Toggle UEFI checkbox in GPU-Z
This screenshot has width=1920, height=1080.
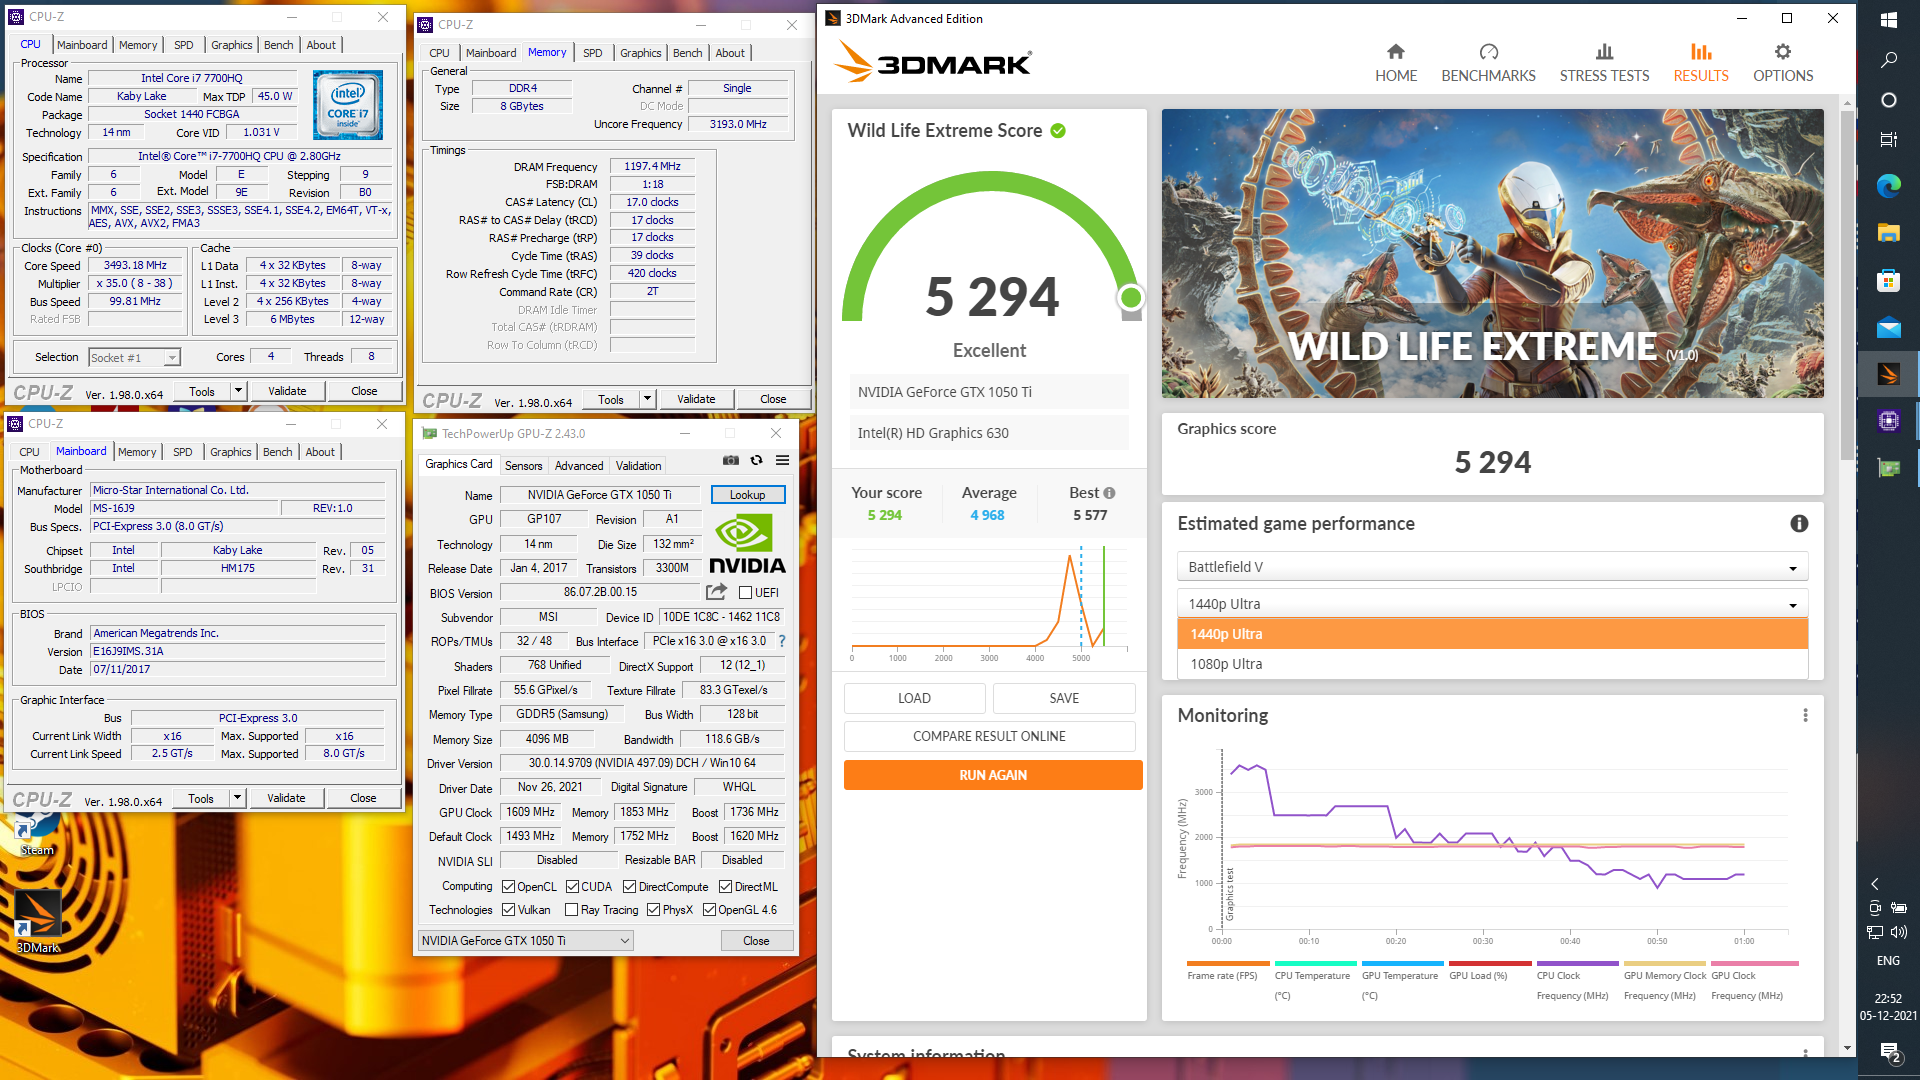(745, 593)
